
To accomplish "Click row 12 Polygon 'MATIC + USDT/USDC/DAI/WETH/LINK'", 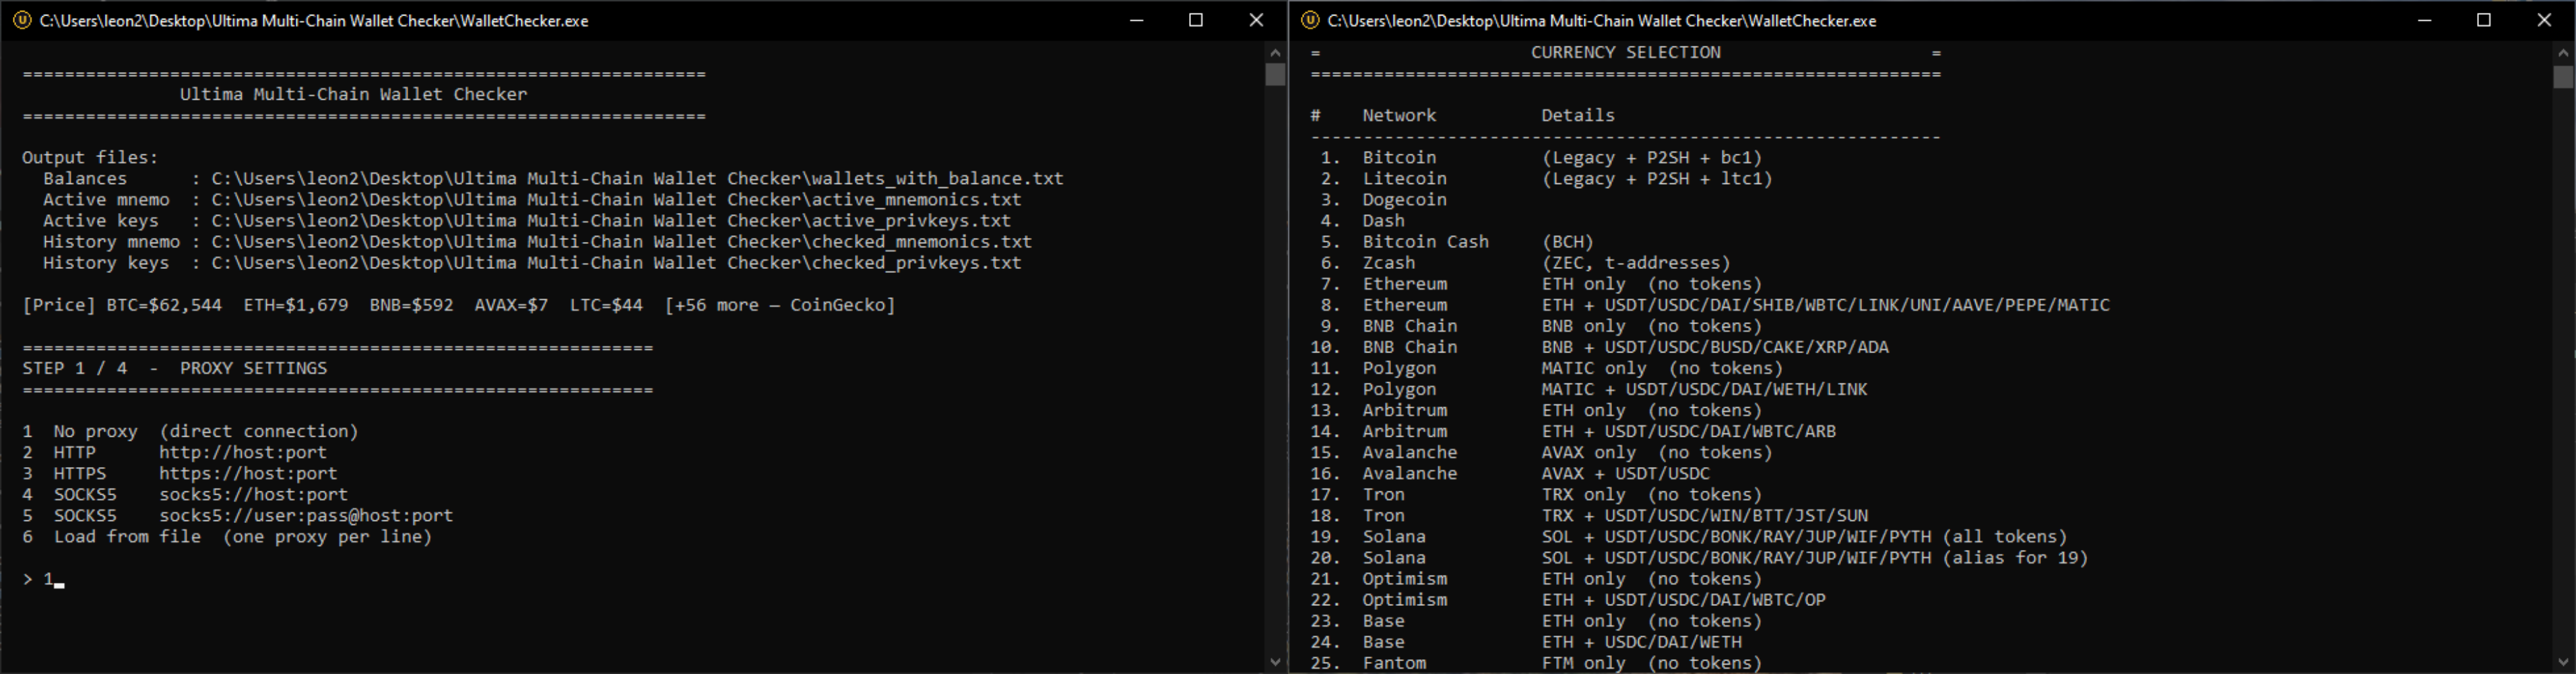I will 1589,389.
